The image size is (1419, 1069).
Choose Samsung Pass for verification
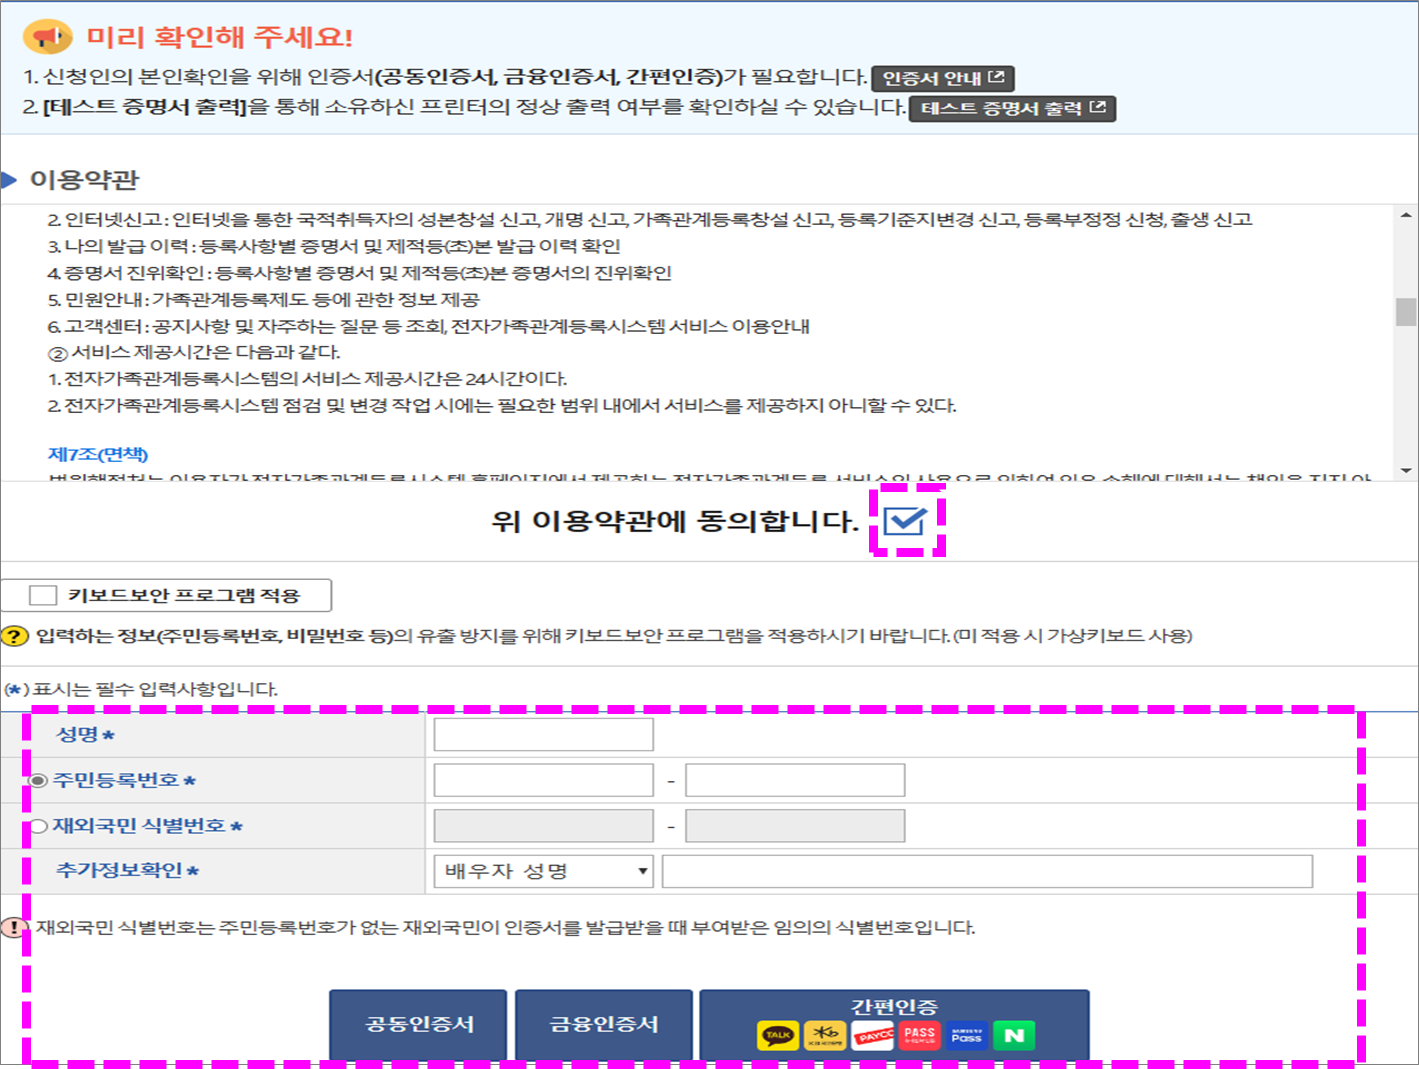pyautogui.click(x=966, y=1035)
